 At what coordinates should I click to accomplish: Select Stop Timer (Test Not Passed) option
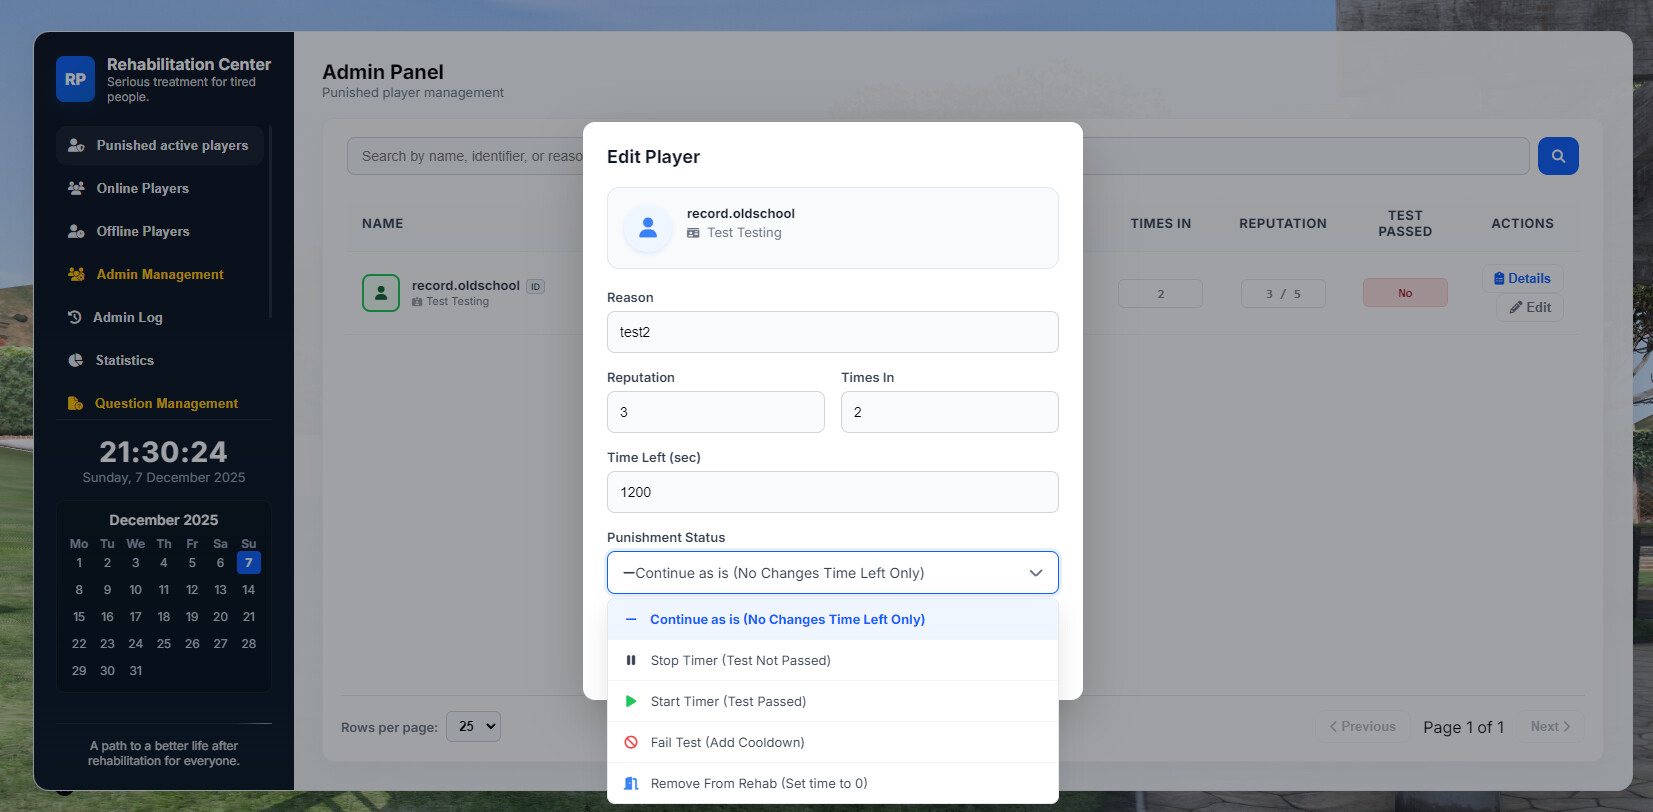click(740, 660)
